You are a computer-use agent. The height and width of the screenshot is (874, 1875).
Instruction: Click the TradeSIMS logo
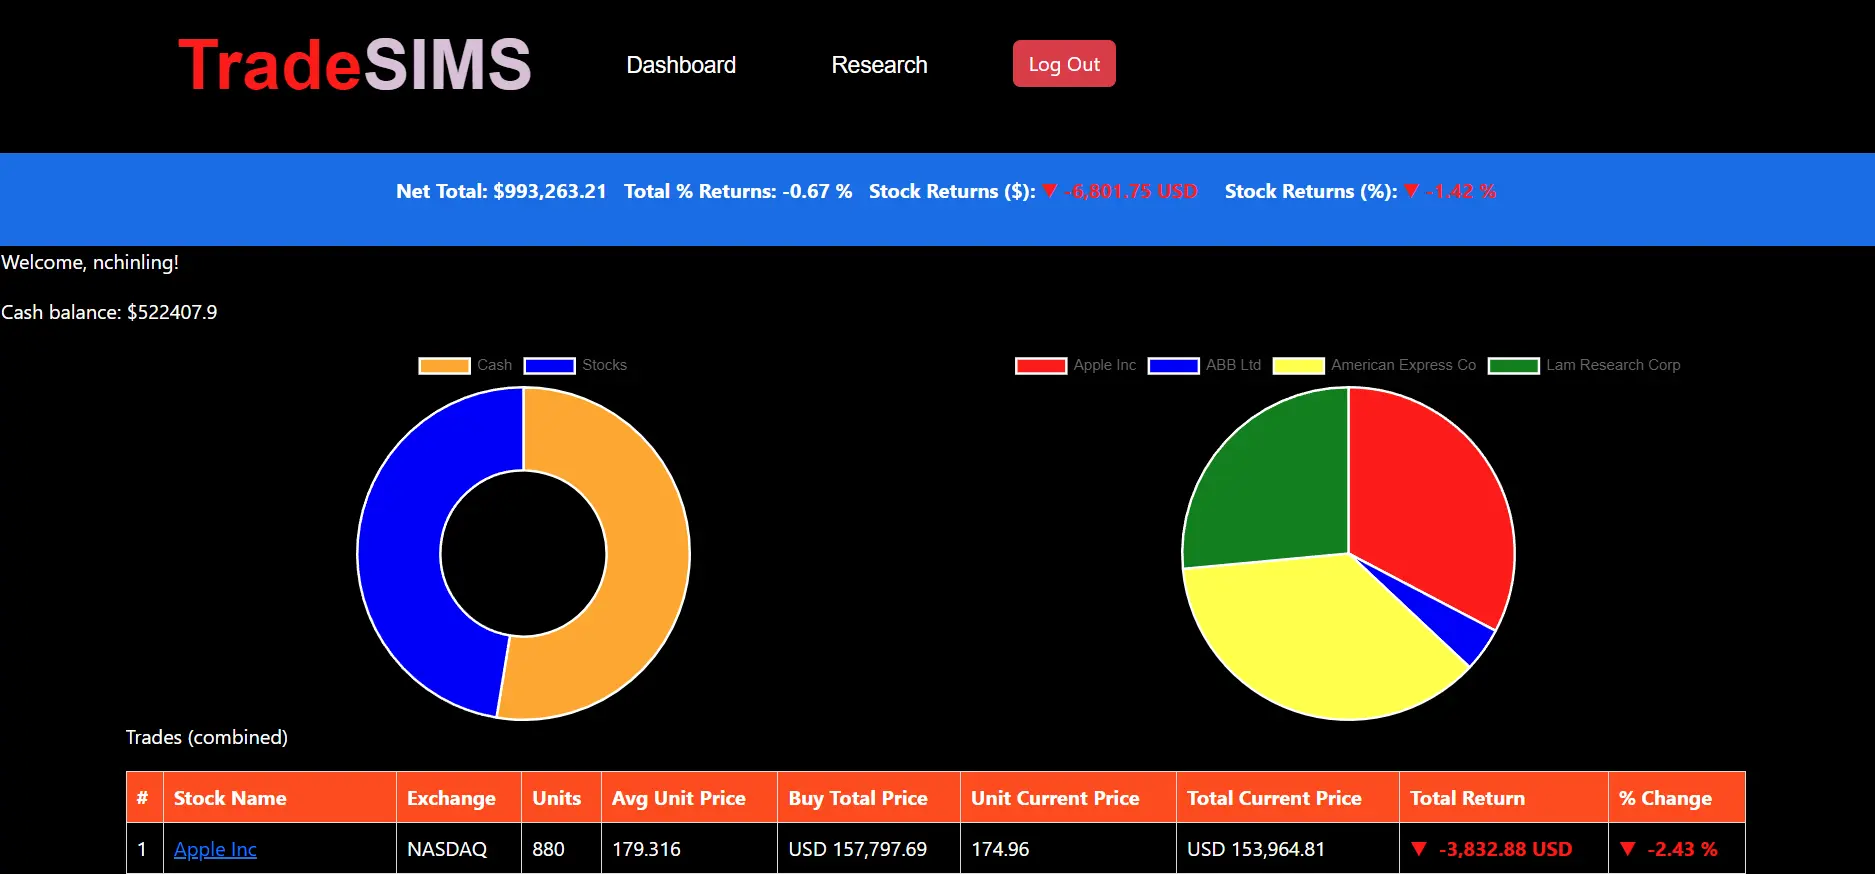pos(354,65)
